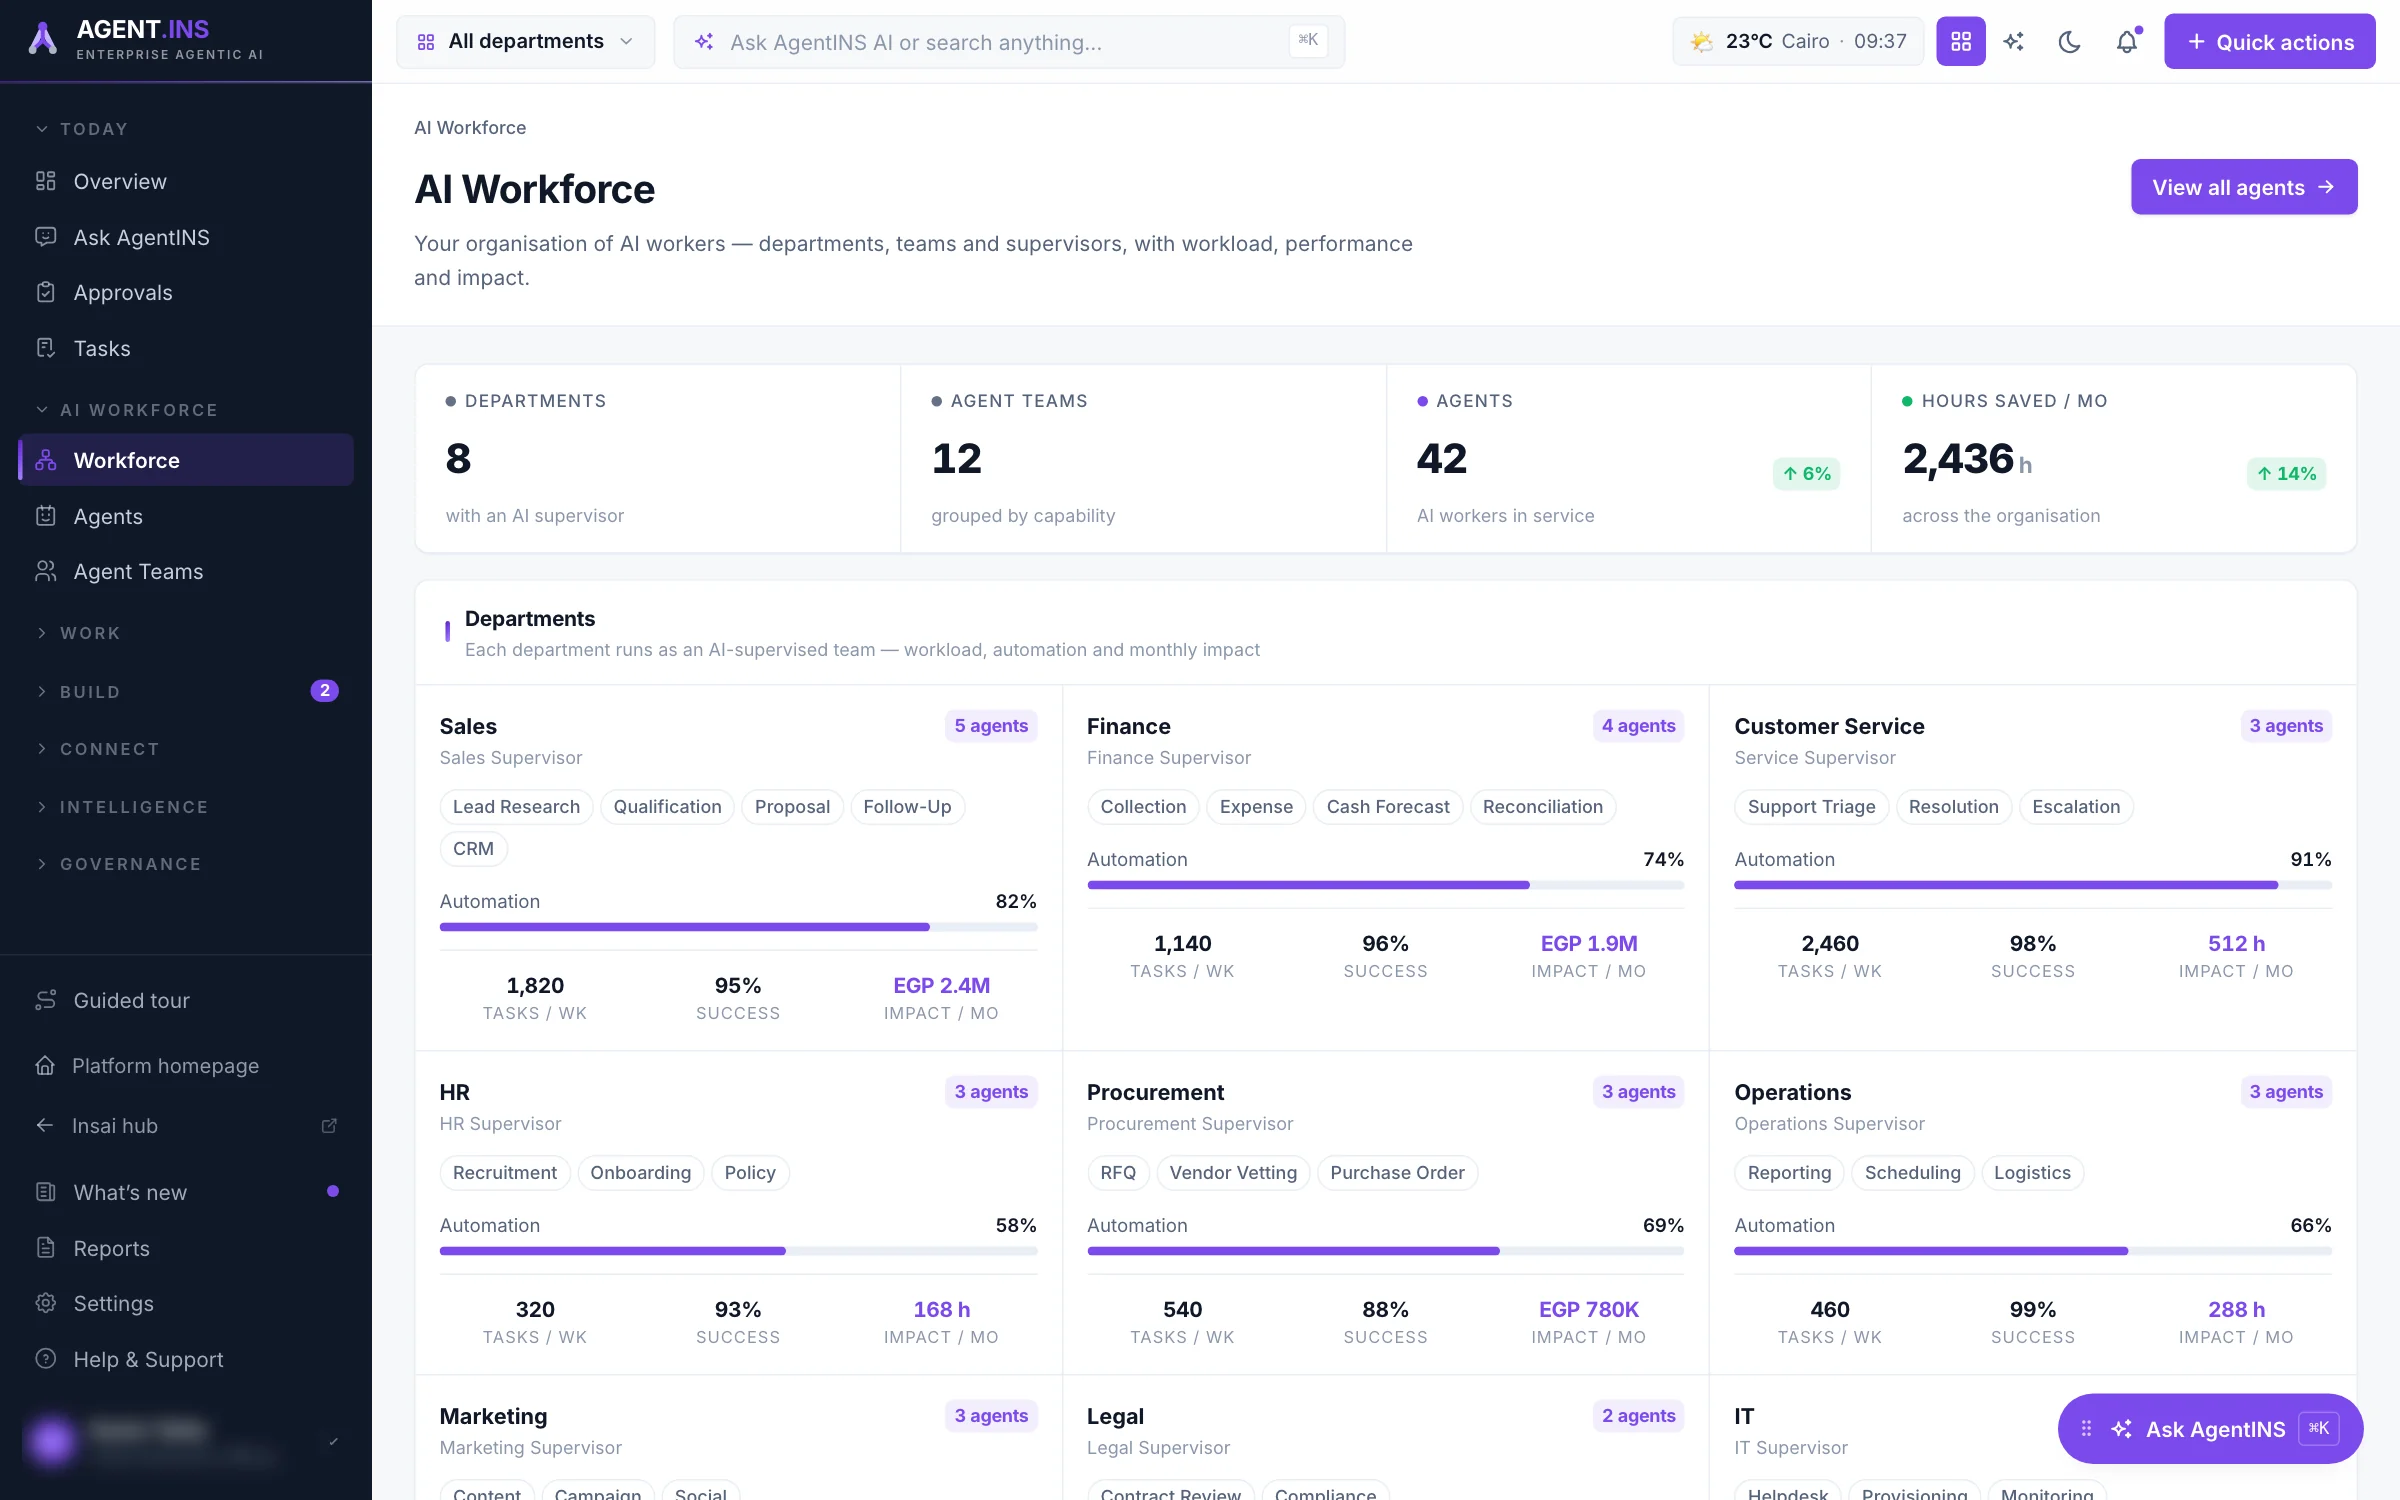Open Overview via its grid icon
The height and width of the screenshot is (1500, 2400).
46,181
